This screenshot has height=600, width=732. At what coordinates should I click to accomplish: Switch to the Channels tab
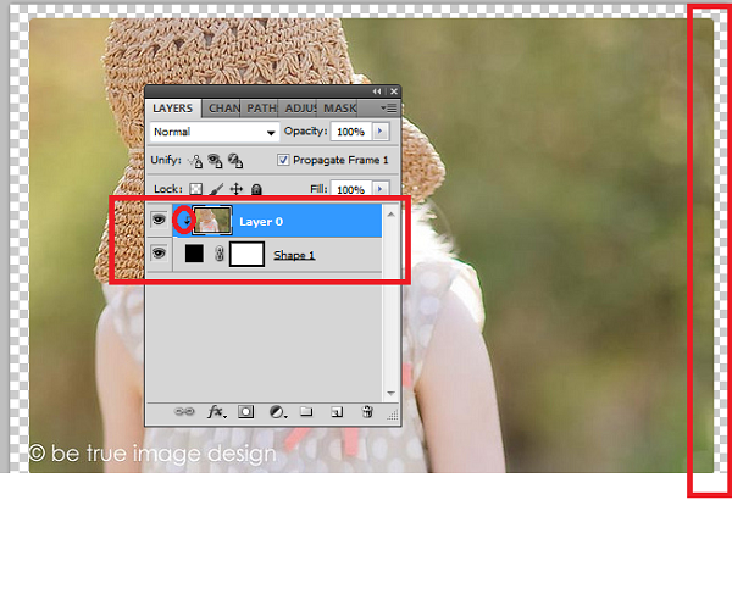click(x=224, y=108)
